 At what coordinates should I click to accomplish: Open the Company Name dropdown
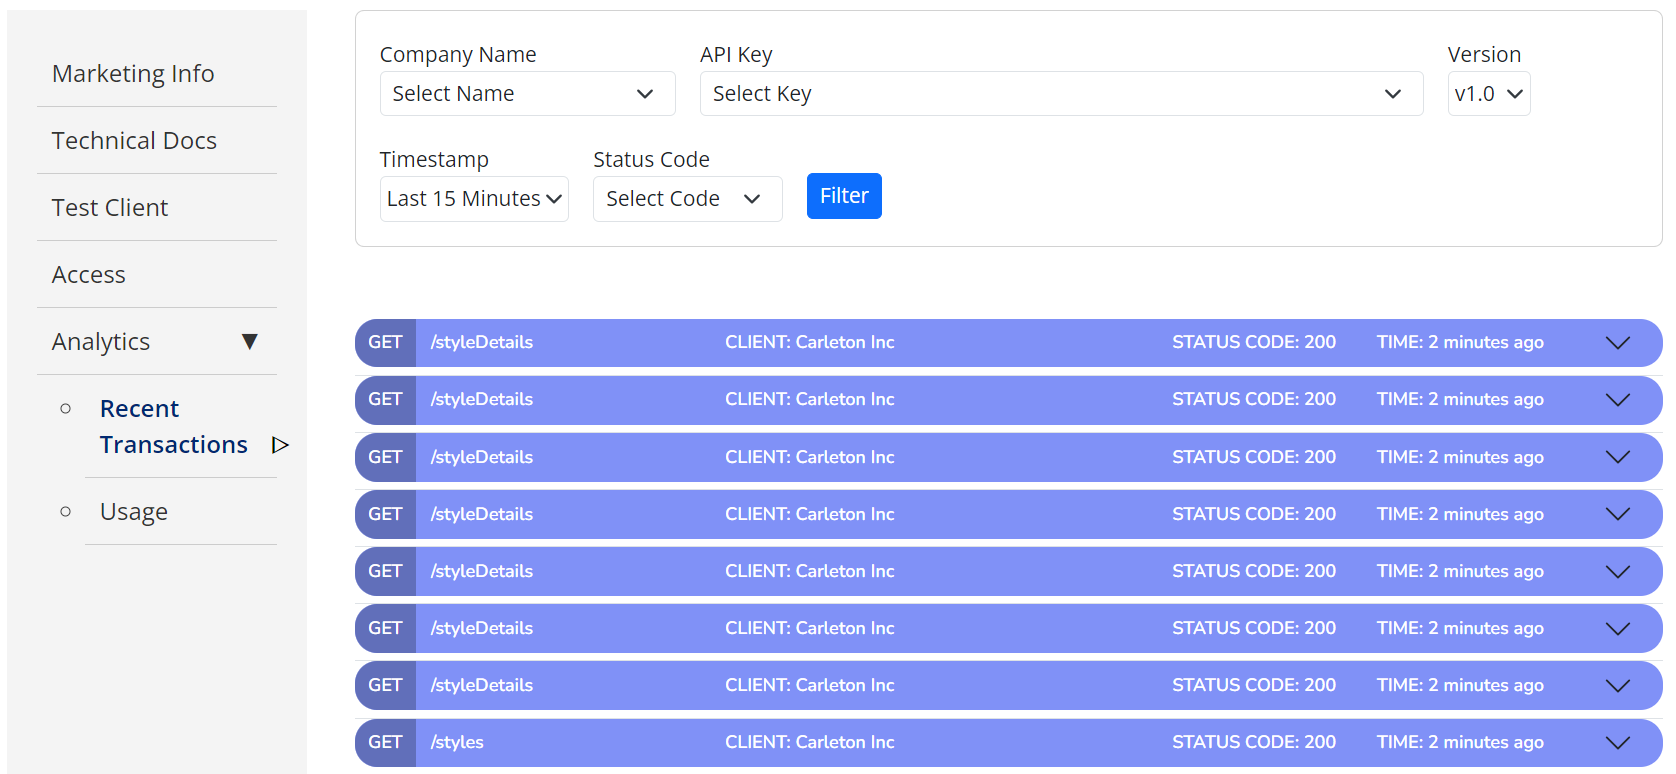(527, 94)
